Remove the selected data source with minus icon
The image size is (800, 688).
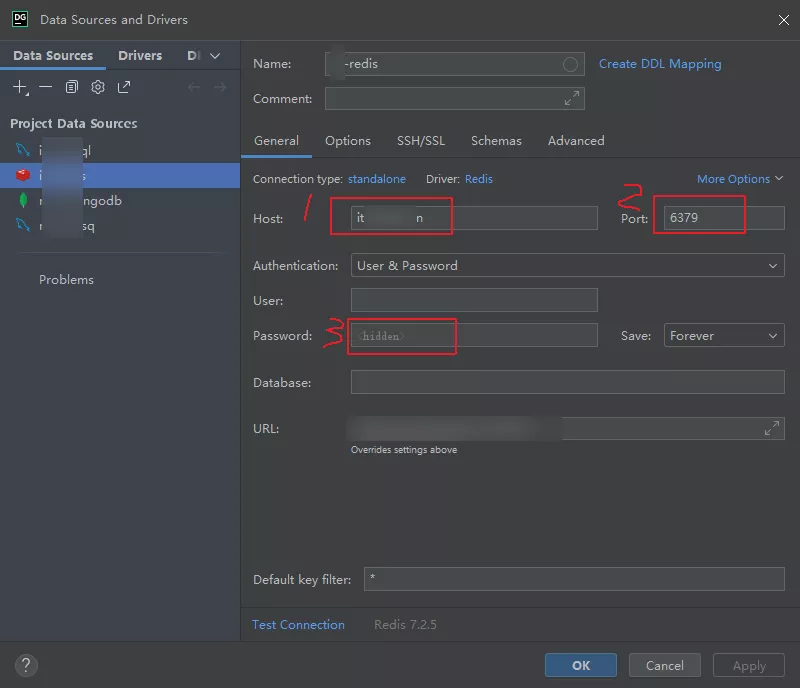pos(45,87)
